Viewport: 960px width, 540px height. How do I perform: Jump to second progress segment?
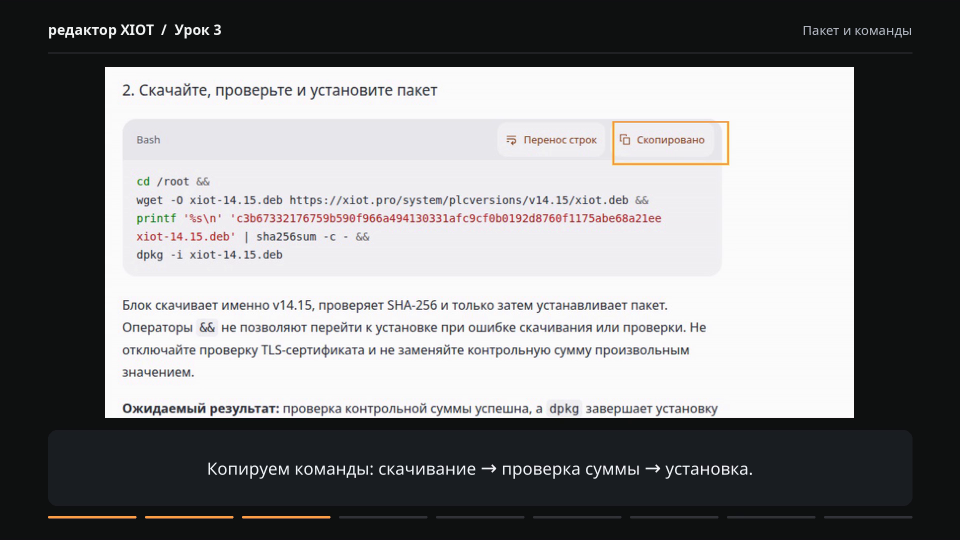click(x=189, y=517)
